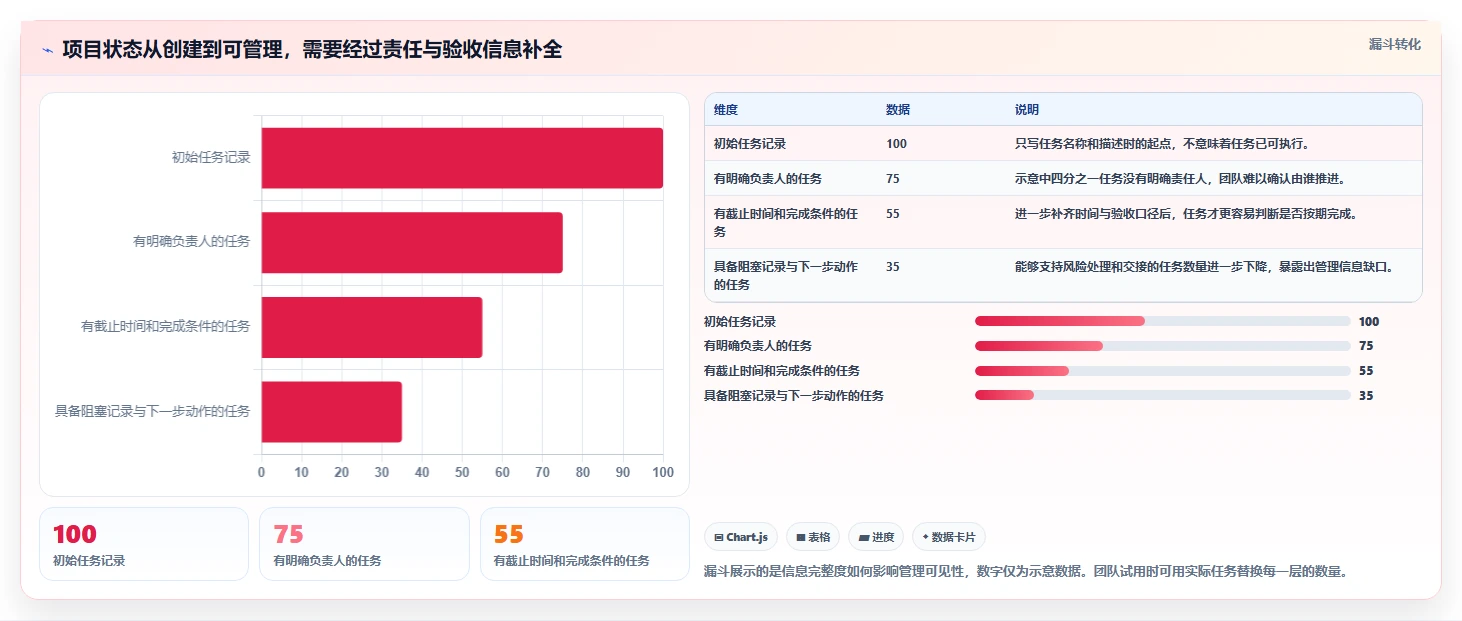Select the 数据卡片 tag chip

[949, 537]
